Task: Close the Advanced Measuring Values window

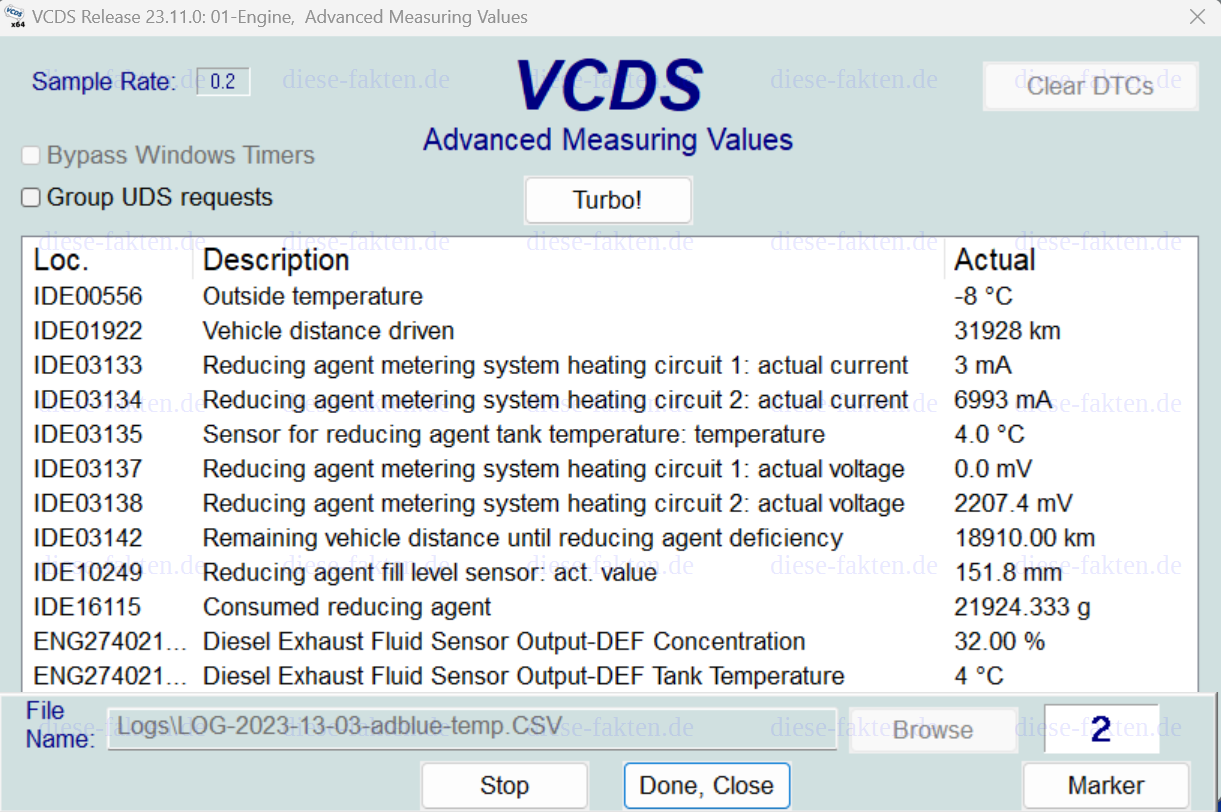Action: [1196, 16]
